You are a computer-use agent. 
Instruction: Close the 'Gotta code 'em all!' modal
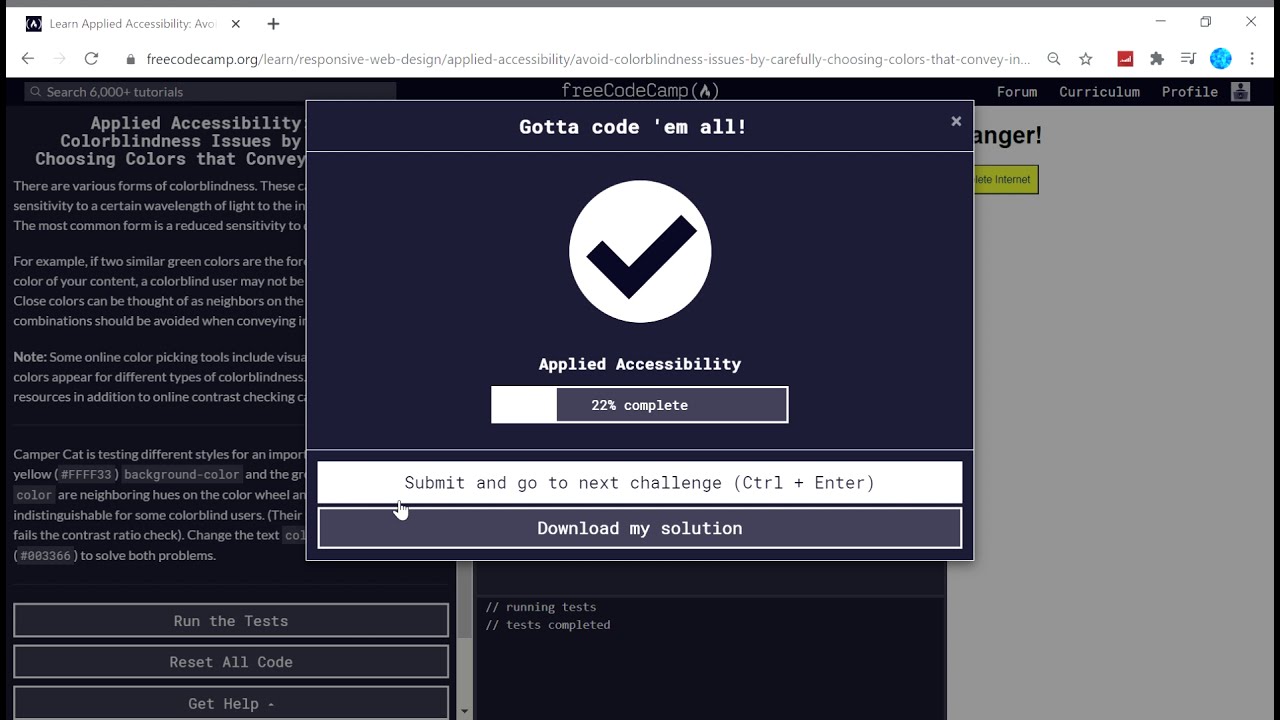pos(956,121)
